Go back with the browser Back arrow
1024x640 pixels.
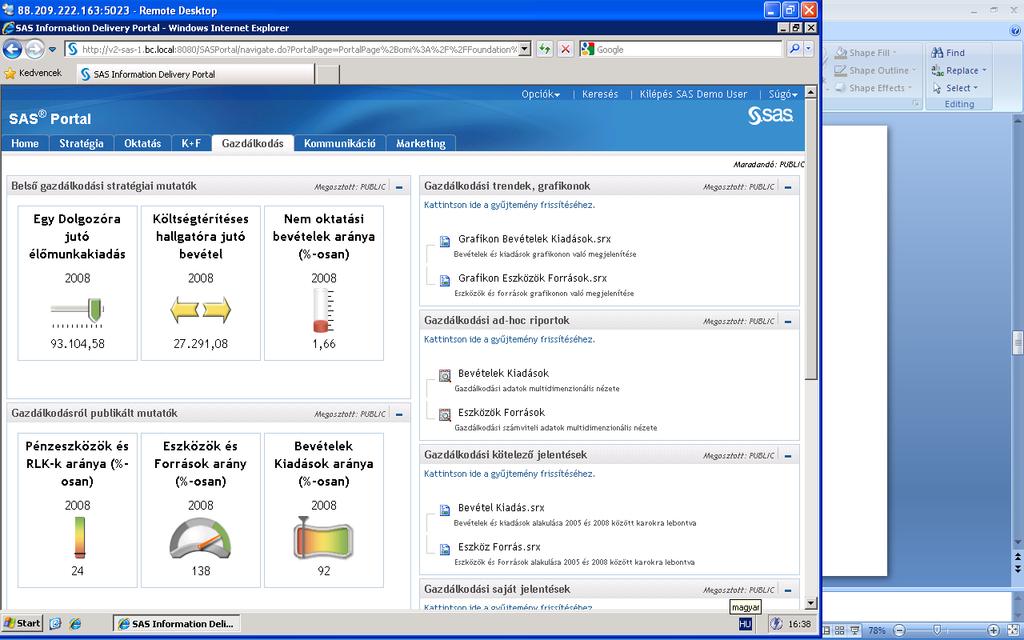pyautogui.click(x=12, y=49)
